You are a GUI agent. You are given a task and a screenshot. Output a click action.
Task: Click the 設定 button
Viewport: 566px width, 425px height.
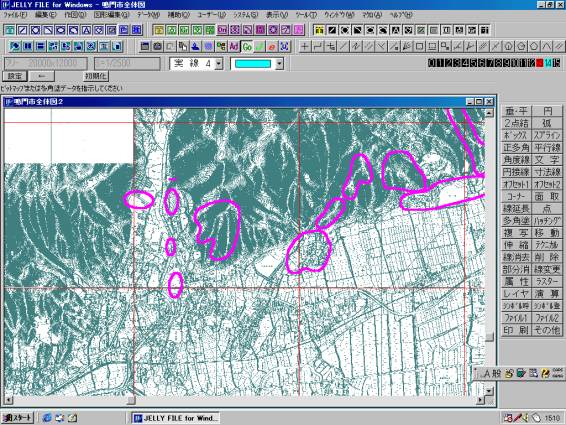tap(15, 76)
